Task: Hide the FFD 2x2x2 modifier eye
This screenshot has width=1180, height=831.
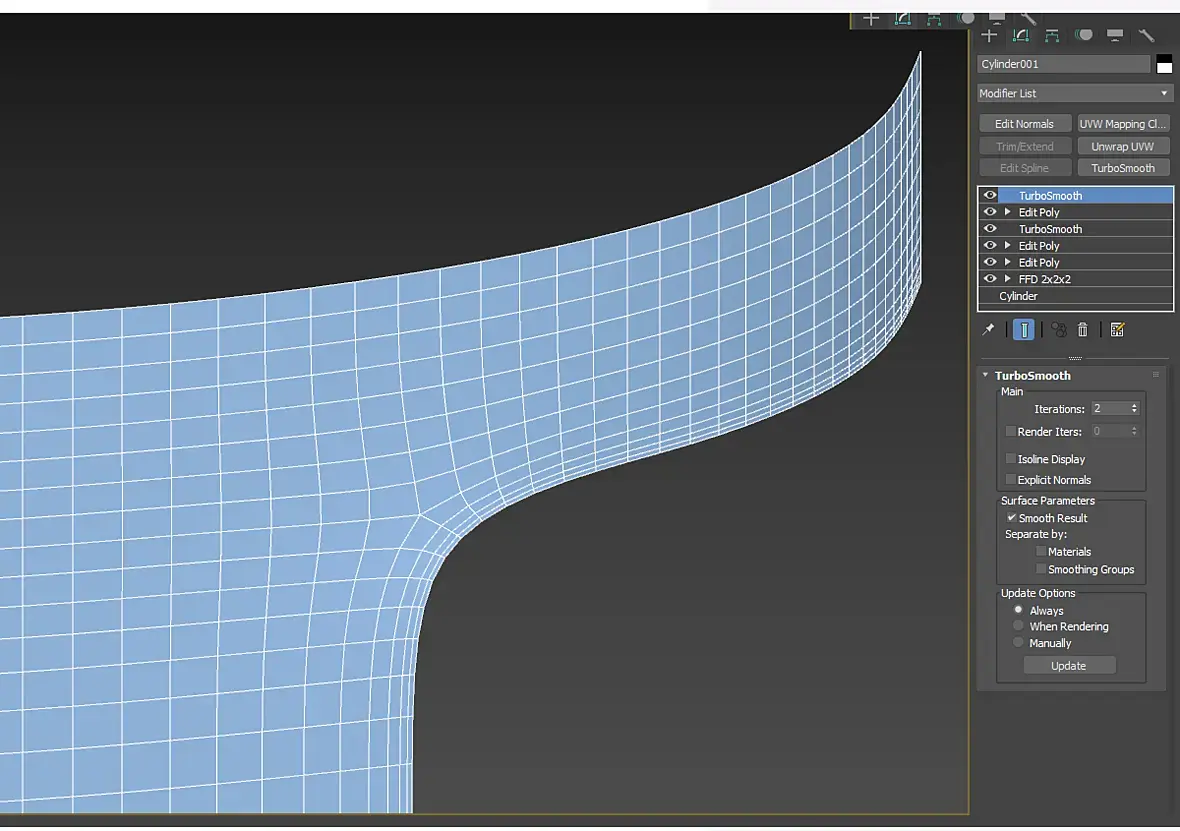Action: tap(990, 279)
